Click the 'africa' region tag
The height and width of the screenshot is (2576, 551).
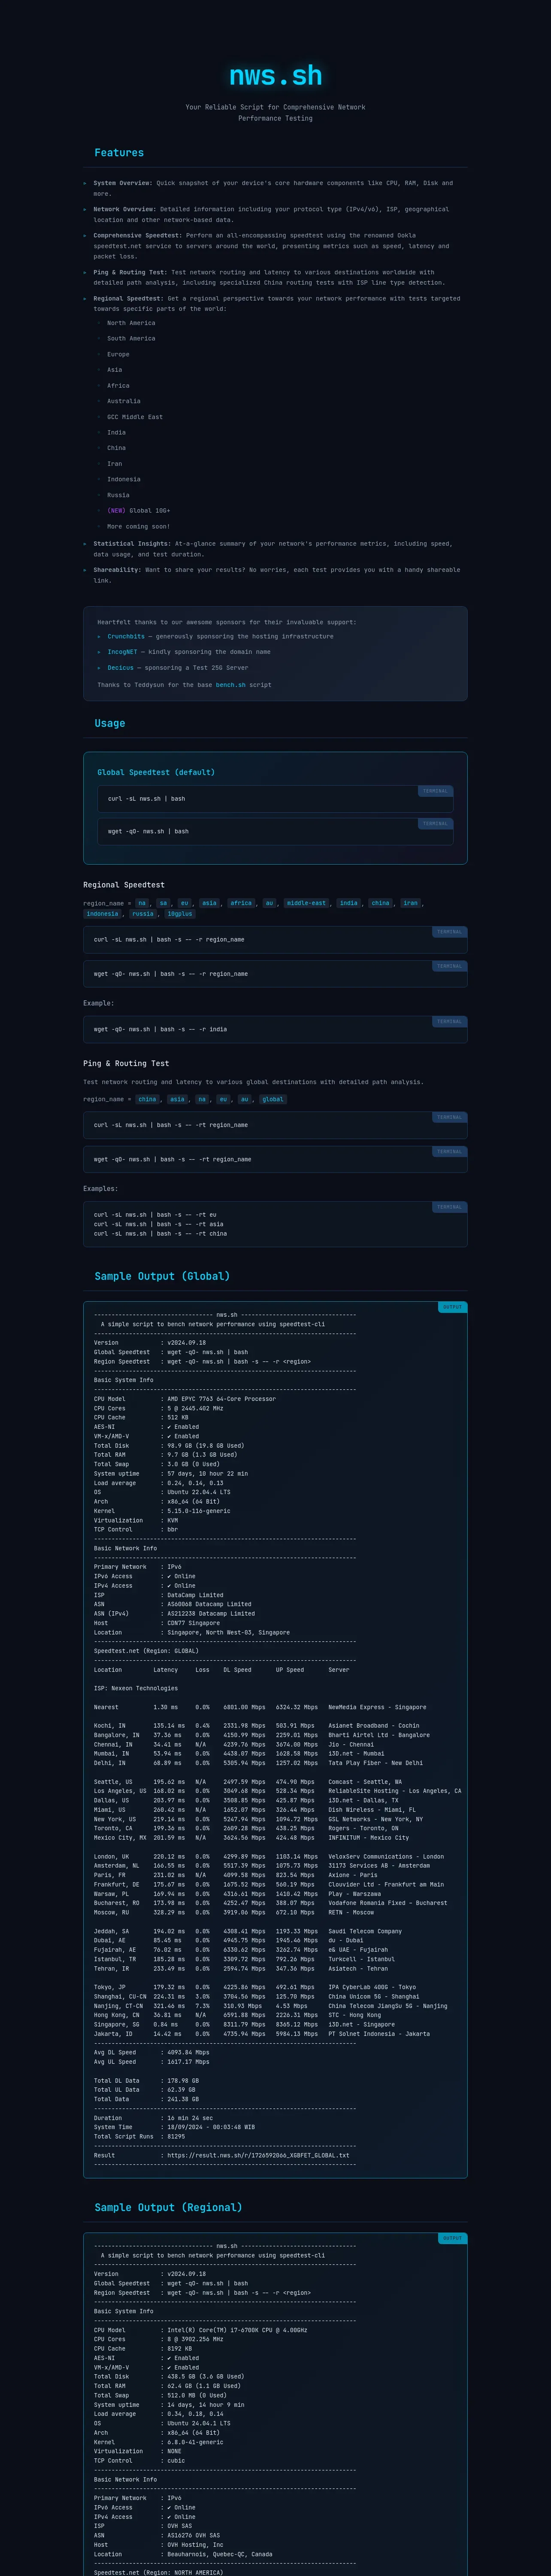[241, 903]
